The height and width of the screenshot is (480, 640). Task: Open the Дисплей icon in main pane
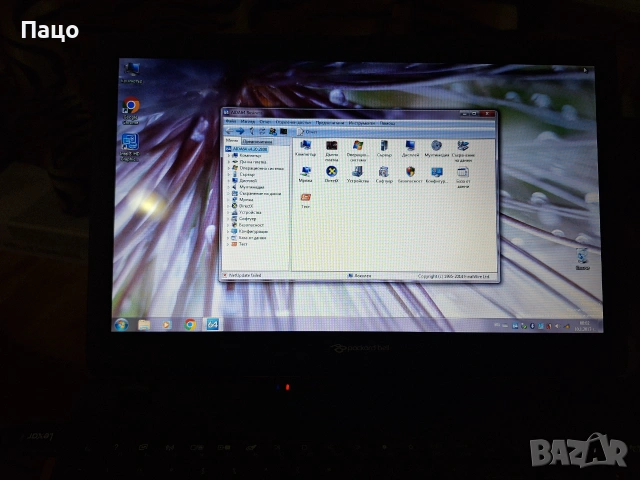tap(410, 149)
